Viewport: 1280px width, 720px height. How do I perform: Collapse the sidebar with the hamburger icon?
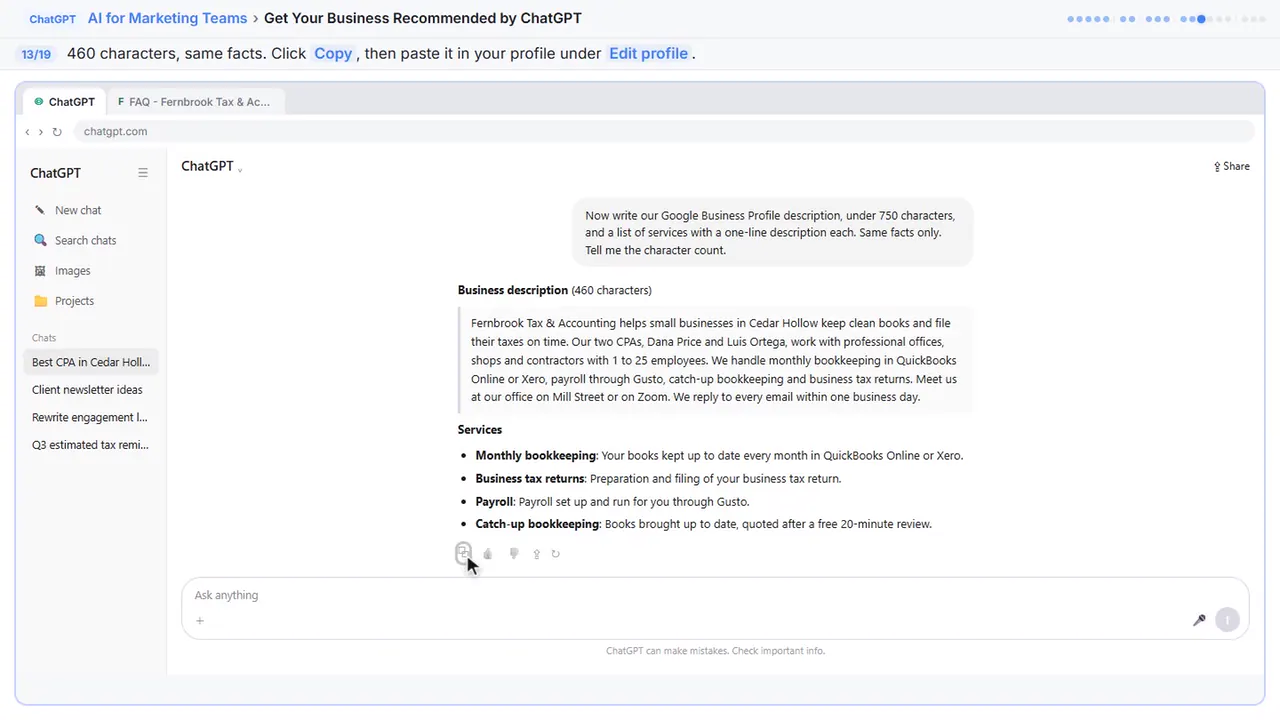pyautogui.click(x=143, y=173)
